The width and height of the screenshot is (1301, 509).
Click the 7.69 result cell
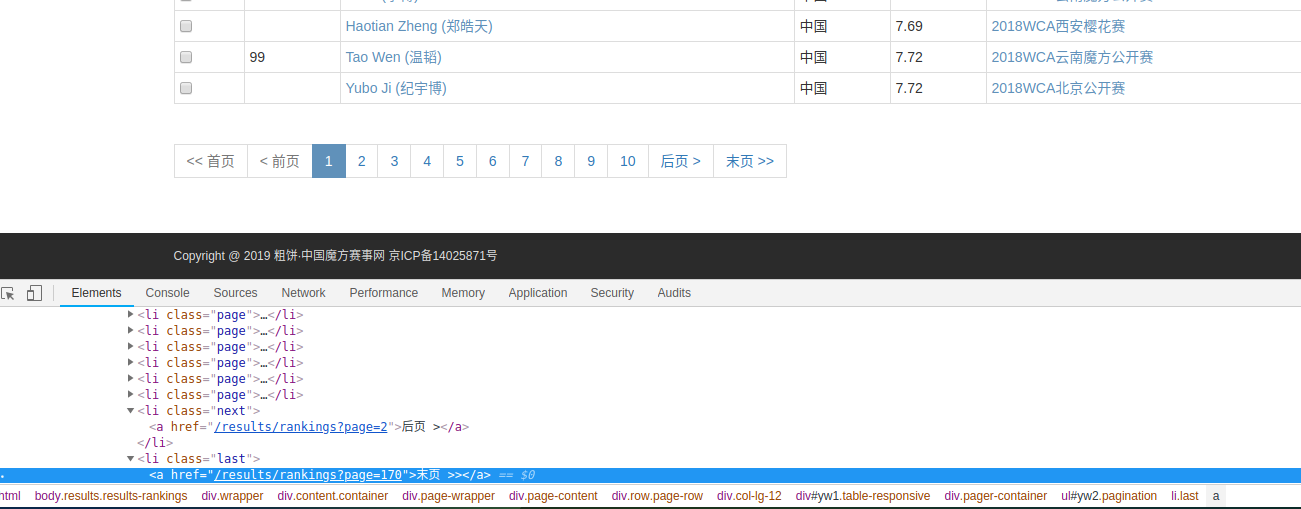coord(938,26)
